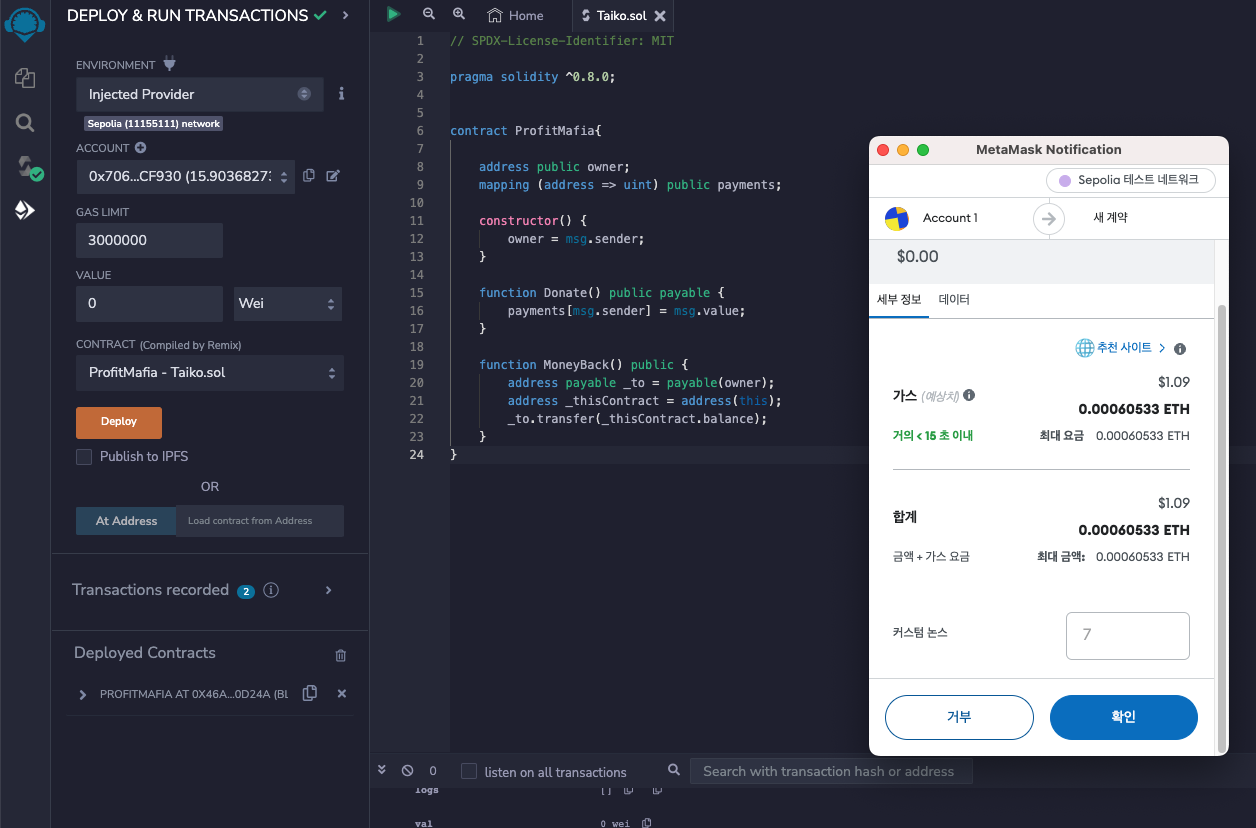This screenshot has height=828, width=1256.
Task: Click the info icon next to 가스 (예상치)
Action: [x=969, y=395]
